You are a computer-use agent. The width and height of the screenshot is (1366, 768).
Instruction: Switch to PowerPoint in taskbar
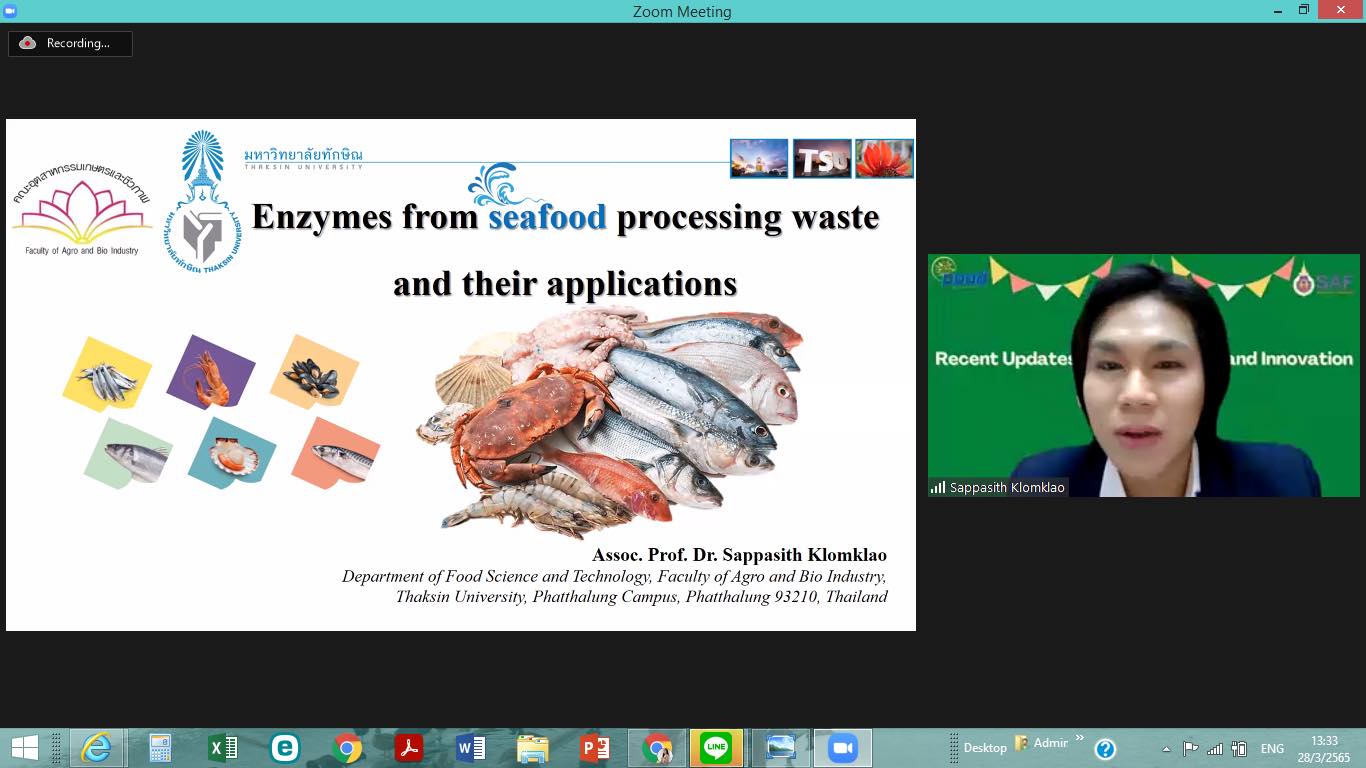(595, 748)
